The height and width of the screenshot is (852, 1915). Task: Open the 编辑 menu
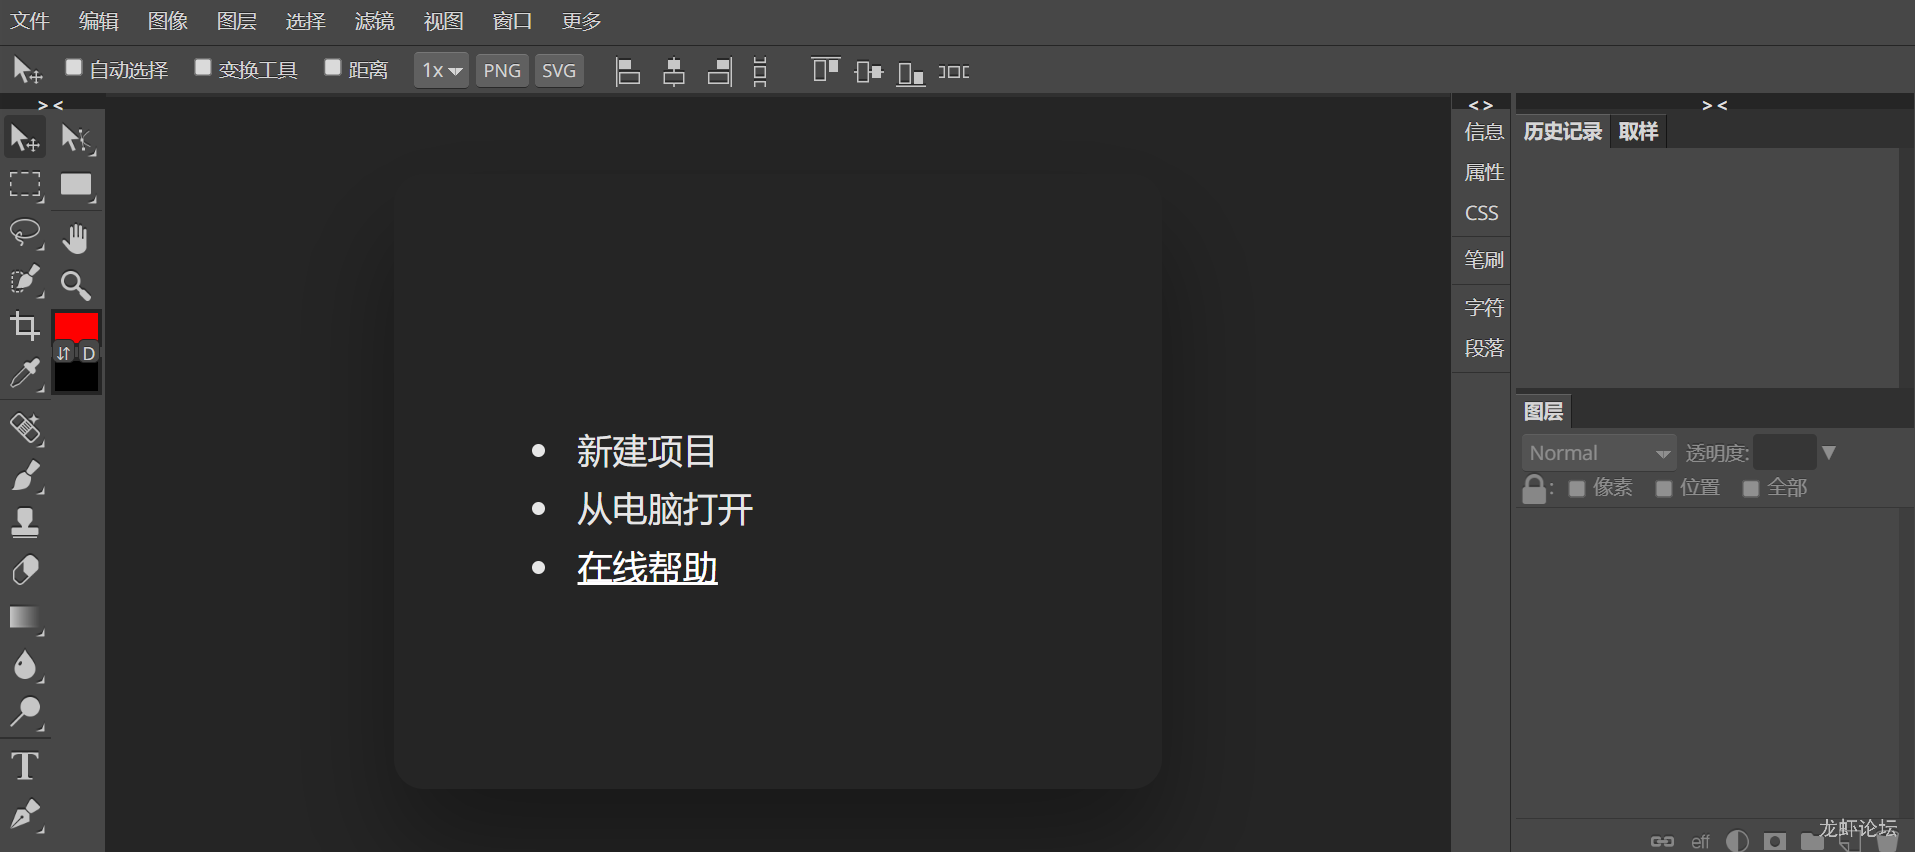click(x=99, y=21)
